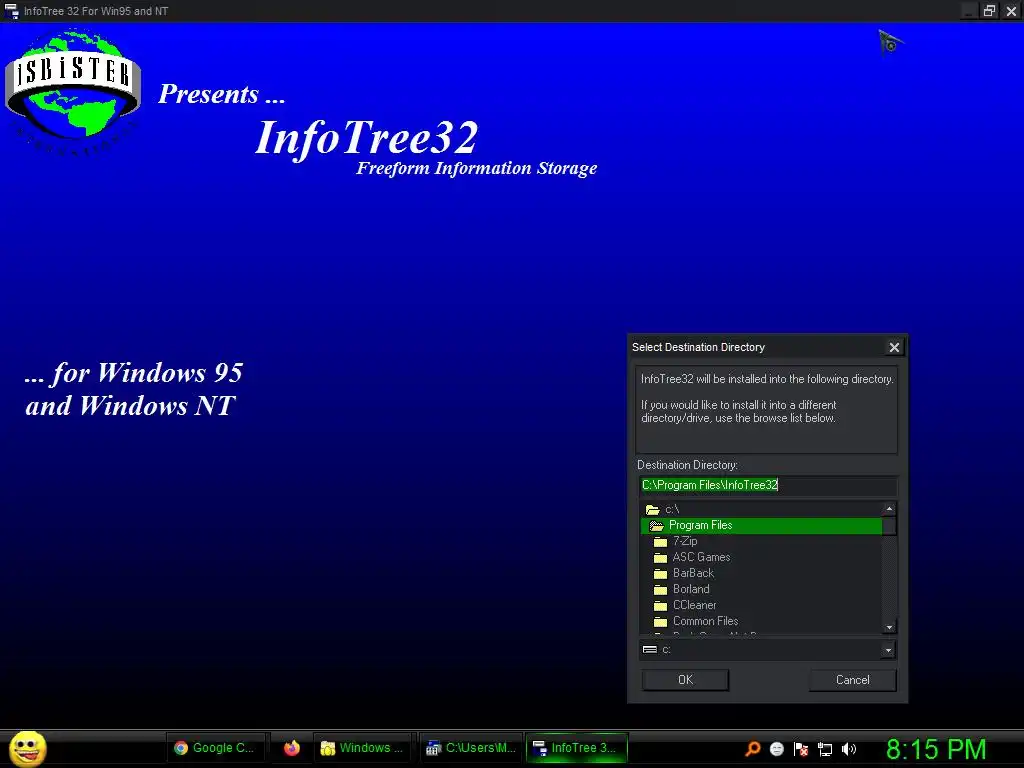Click the white round tray icon
1024x768 pixels.
[776, 749]
